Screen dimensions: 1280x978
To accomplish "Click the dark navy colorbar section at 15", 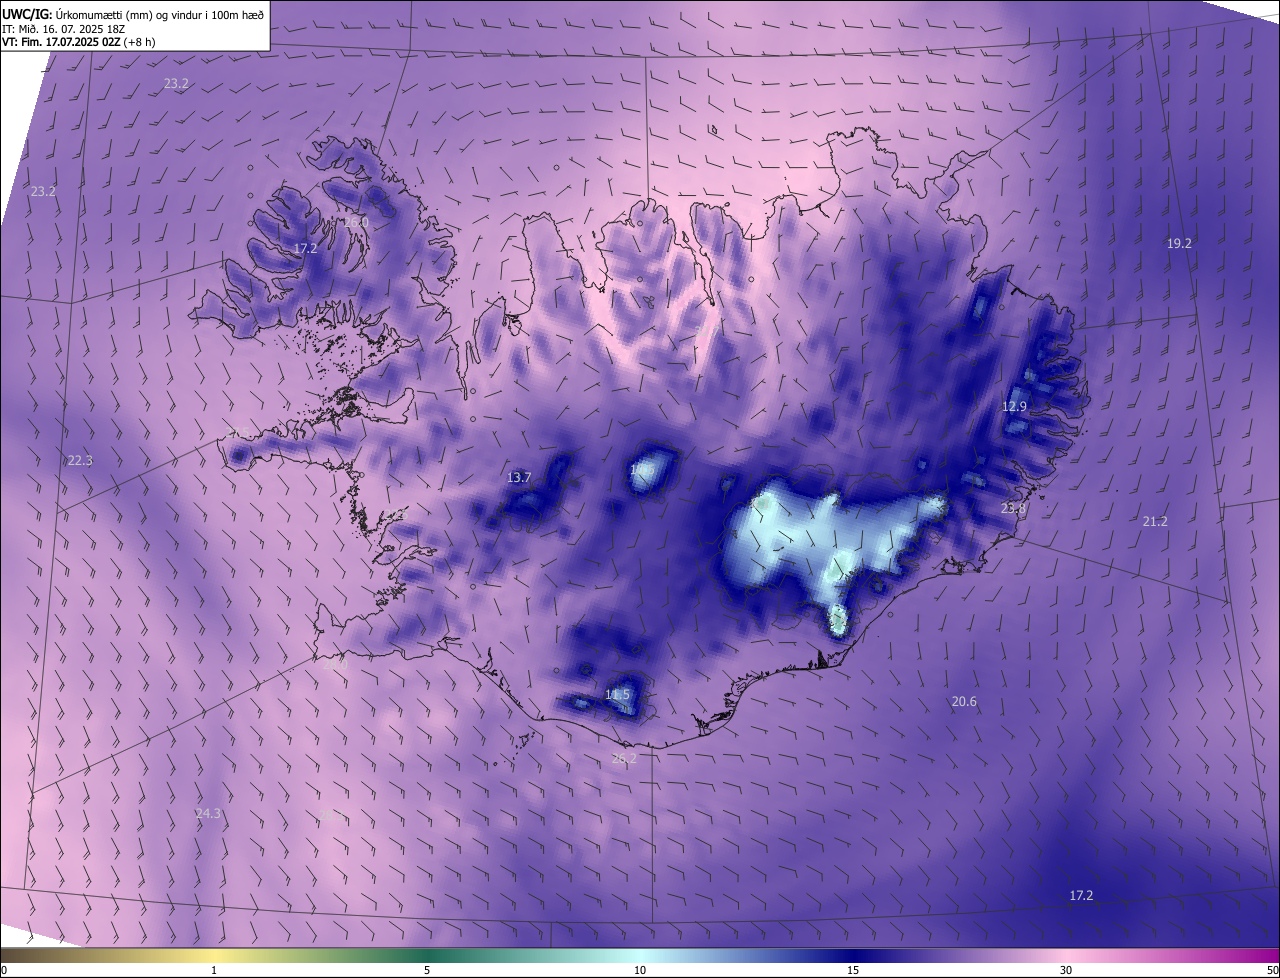I will [853, 955].
